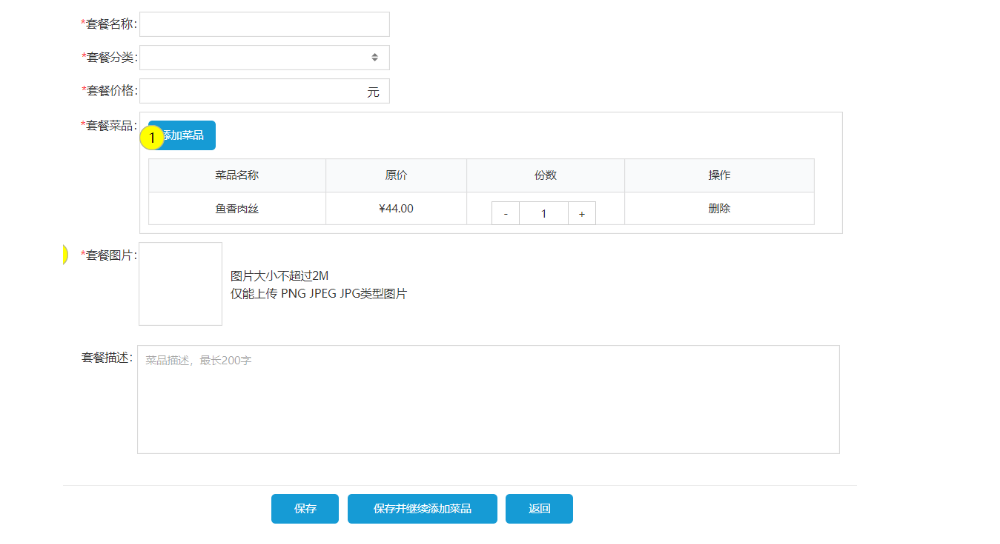Click the 套餐图片 upload box
Viewport: 1000px width, 544px height.
pyautogui.click(x=180, y=284)
